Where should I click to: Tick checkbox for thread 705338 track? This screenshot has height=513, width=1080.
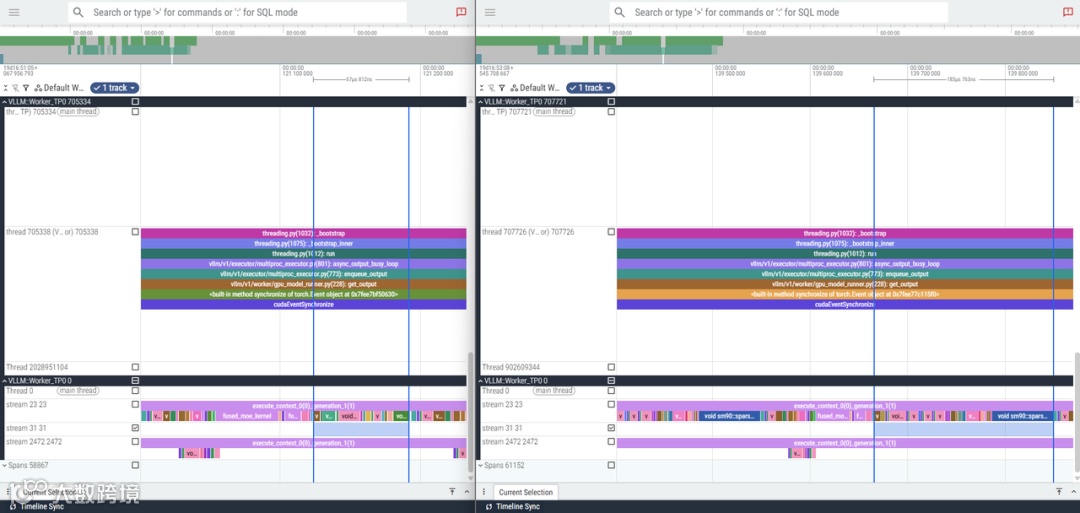[x=136, y=232]
